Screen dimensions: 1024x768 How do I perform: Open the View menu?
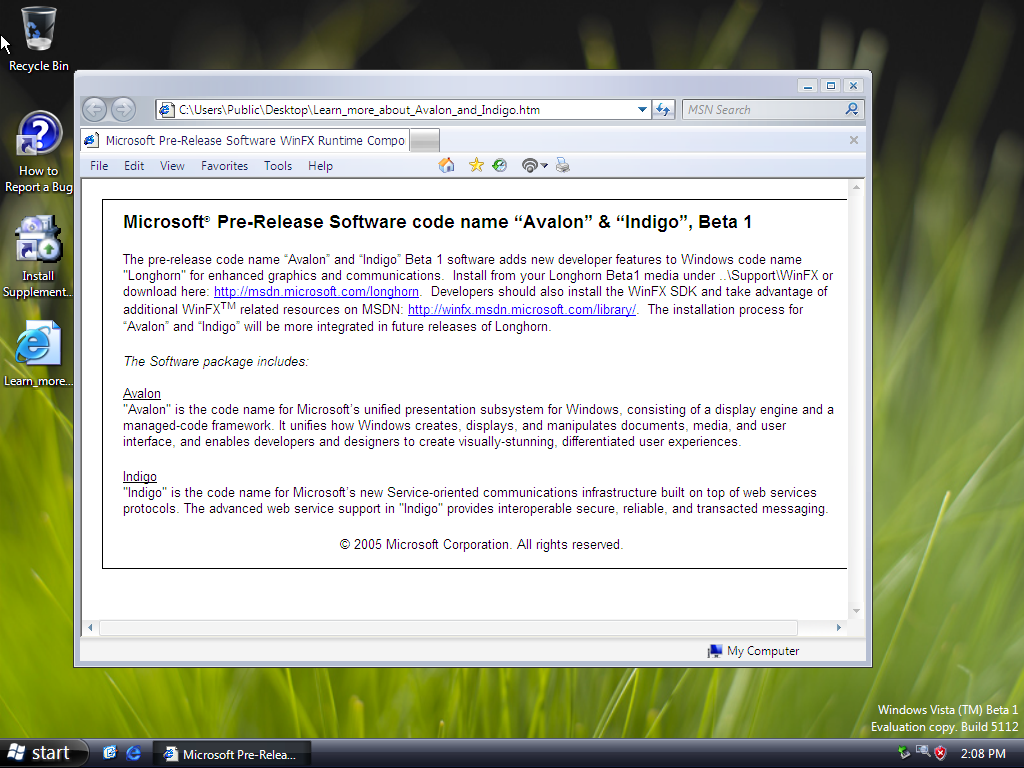[x=172, y=166]
